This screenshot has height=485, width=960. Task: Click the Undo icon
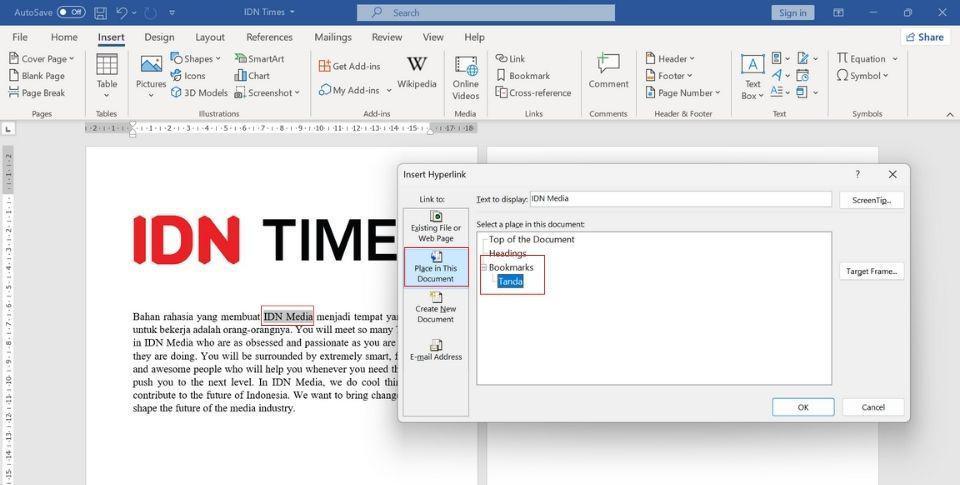point(121,12)
